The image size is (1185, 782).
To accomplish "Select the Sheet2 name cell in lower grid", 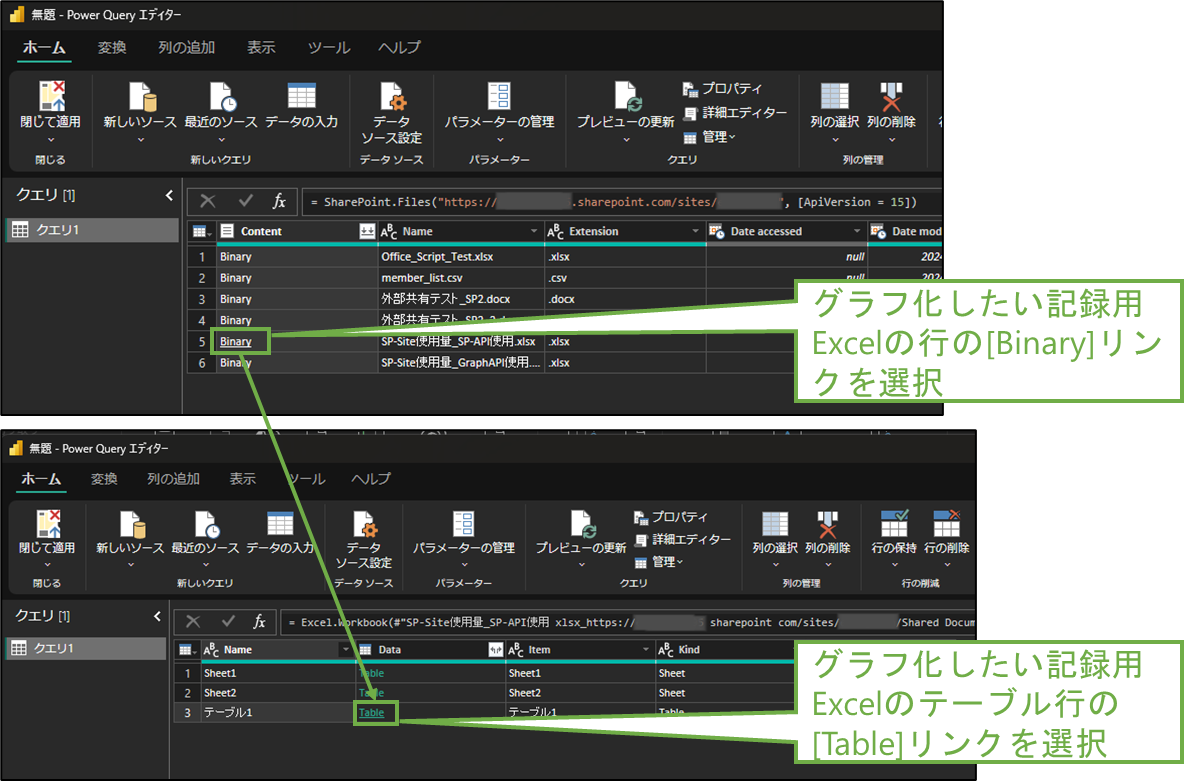I will pyautogui.click(x=277, y=693).
